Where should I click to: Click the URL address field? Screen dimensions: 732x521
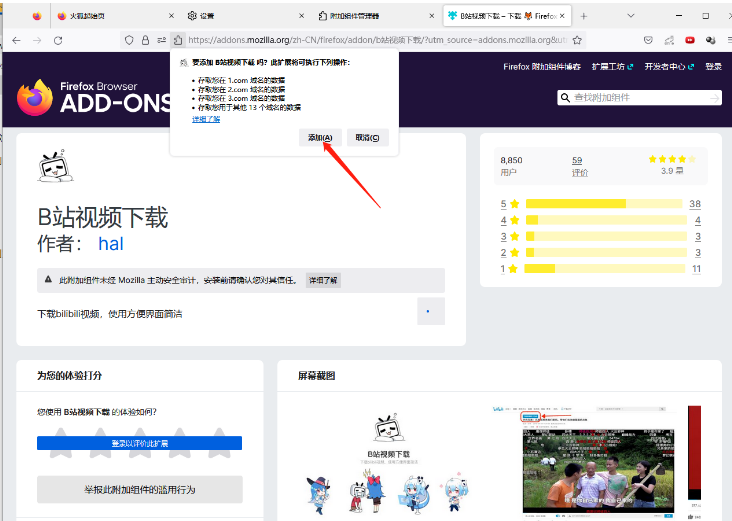377,40
